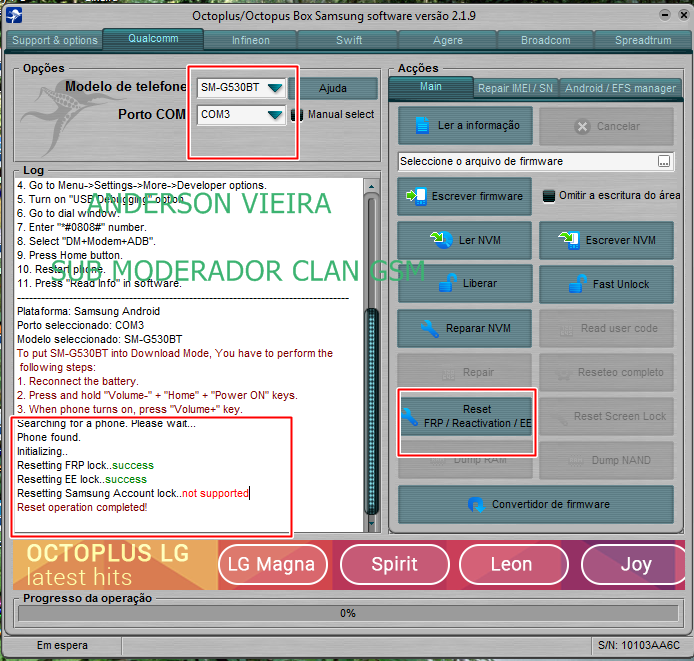Click log line 'Resetting Samsung Account lock..not supported'
694x661 pixels.
[133, 493]
